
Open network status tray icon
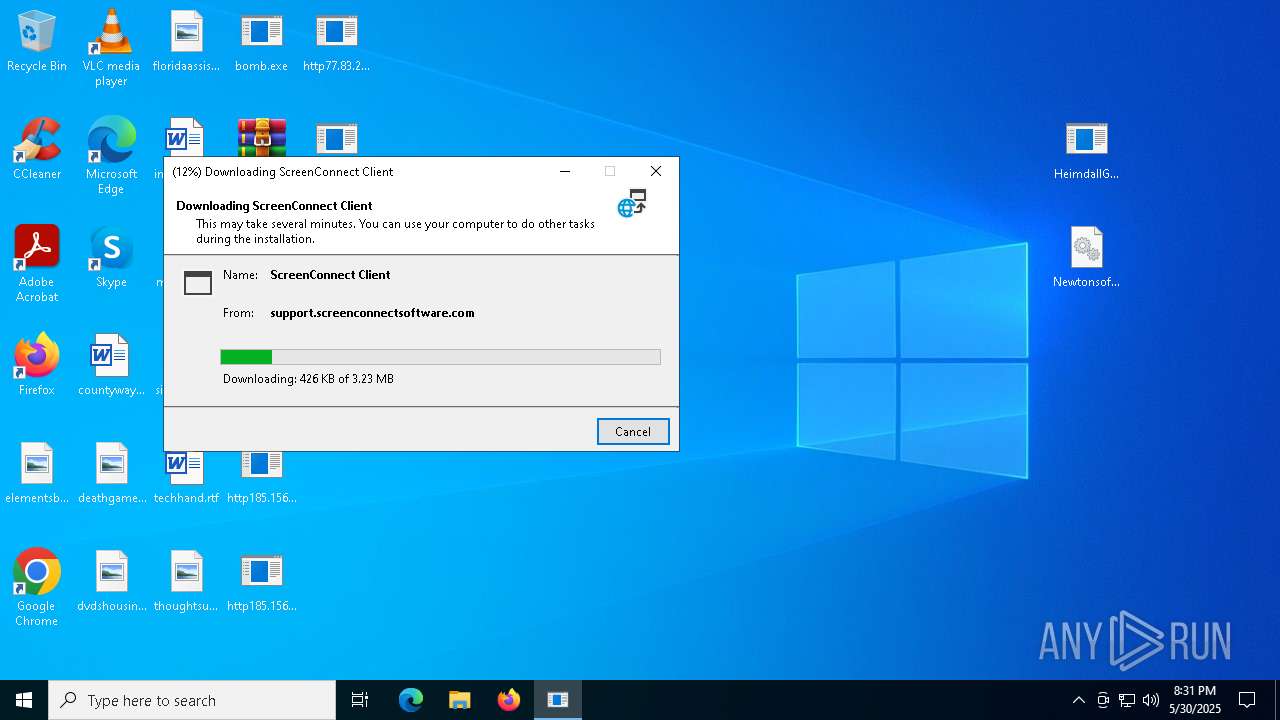tap(1127, 700)
